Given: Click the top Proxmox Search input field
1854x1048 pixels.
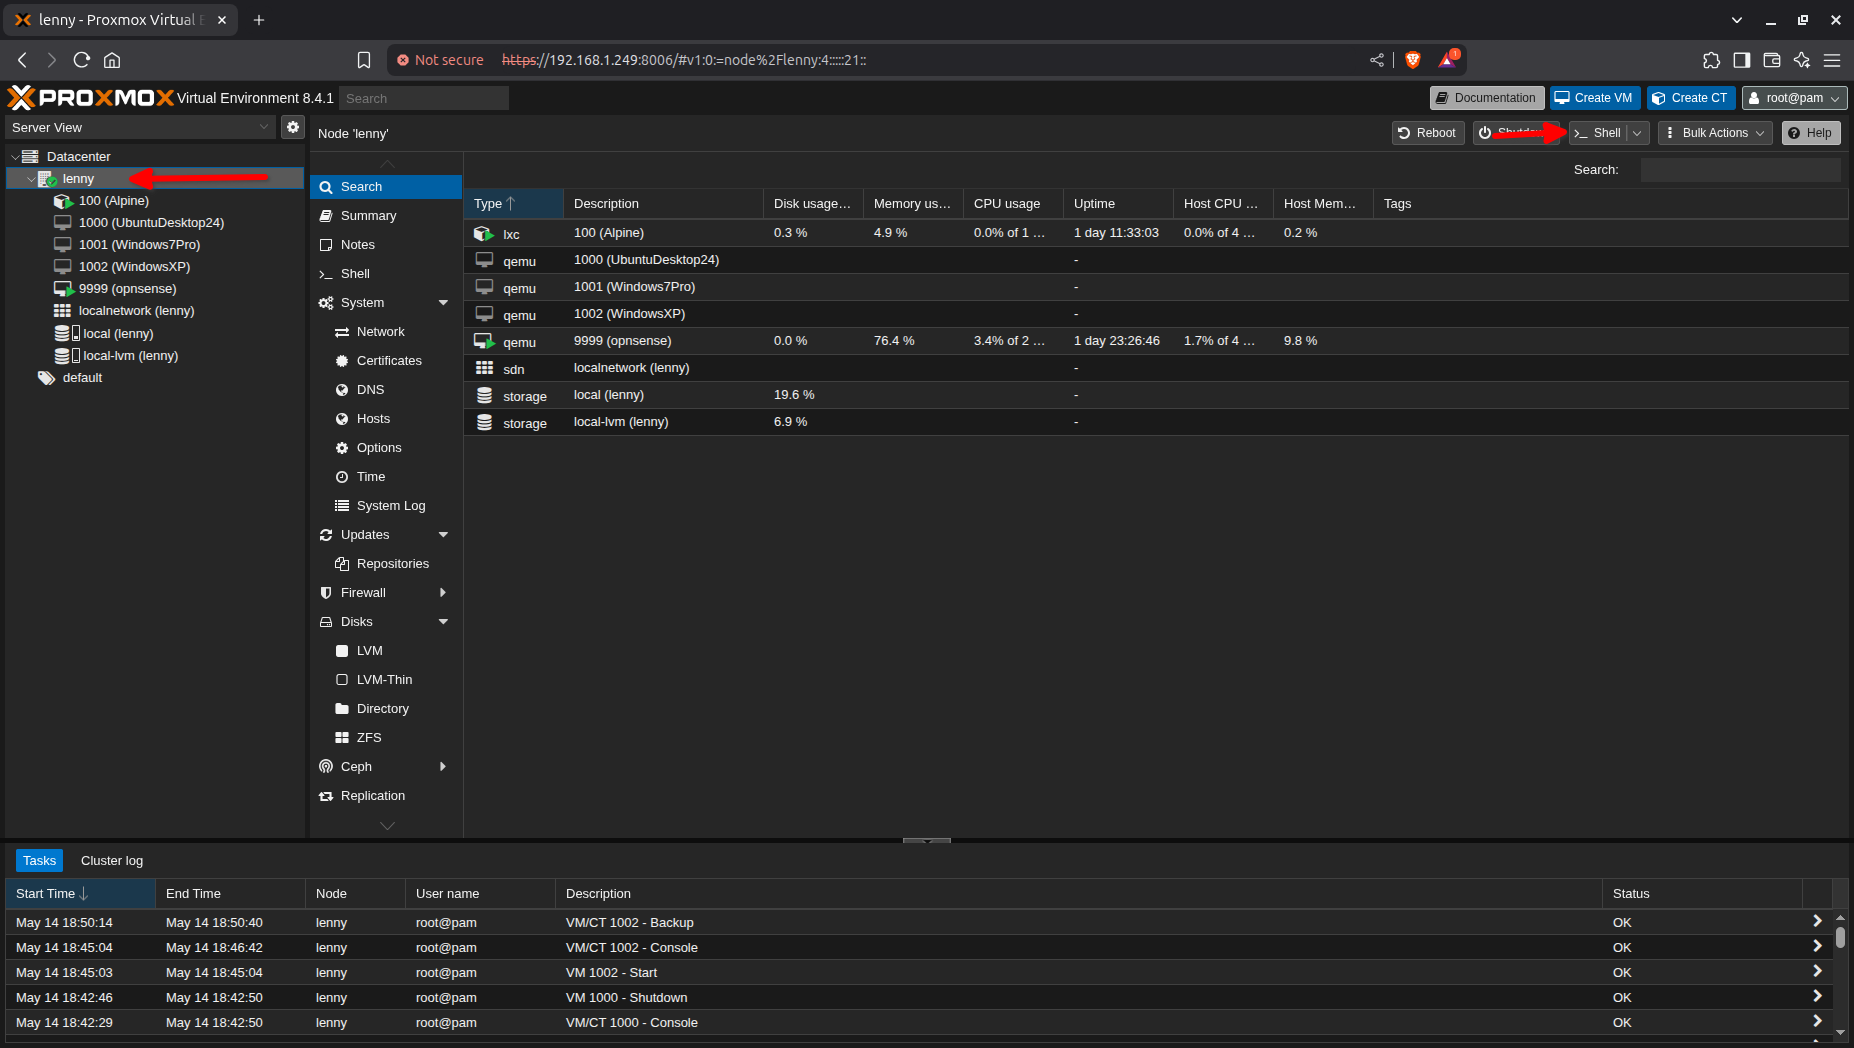Looking at the screenshot, I should pos(424,98).
